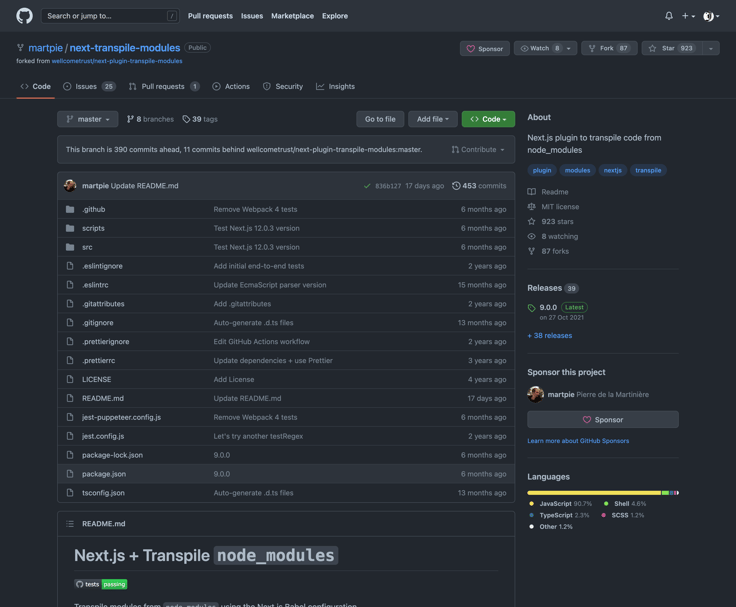Screen dimensions: 736x607
Task: Open commit 836b127
Action: 388,186
